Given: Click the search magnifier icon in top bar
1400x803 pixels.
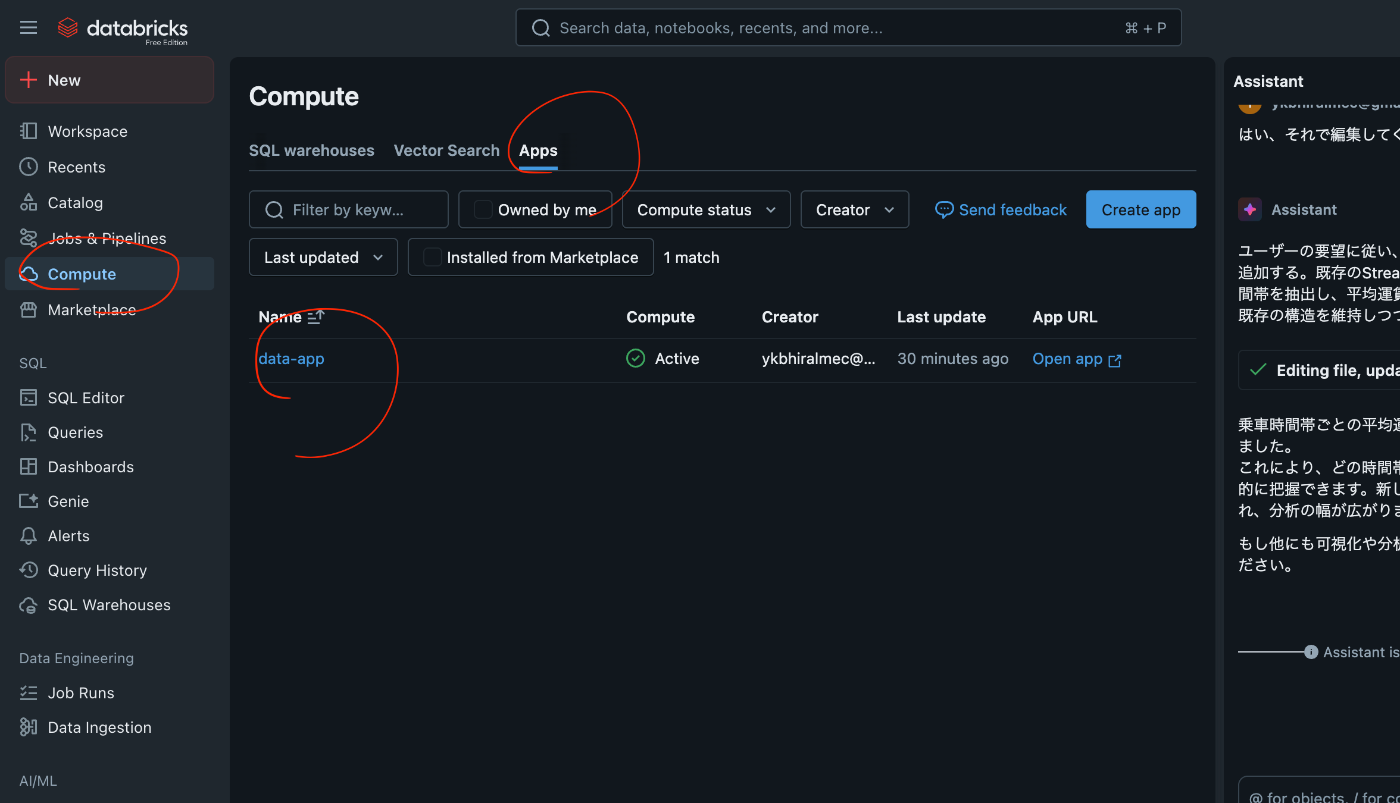Looking at the screenshot, I should tap(541, 28).
